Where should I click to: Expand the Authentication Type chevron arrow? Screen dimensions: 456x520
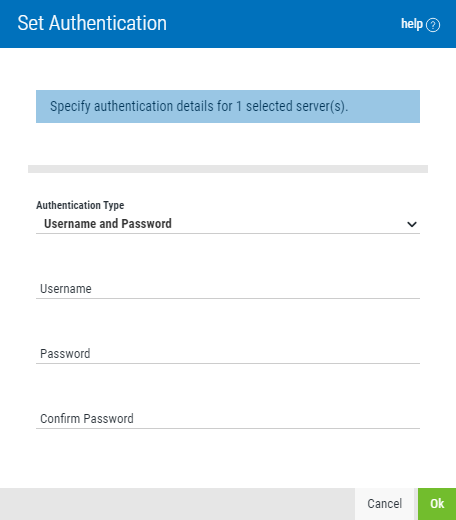412,224
